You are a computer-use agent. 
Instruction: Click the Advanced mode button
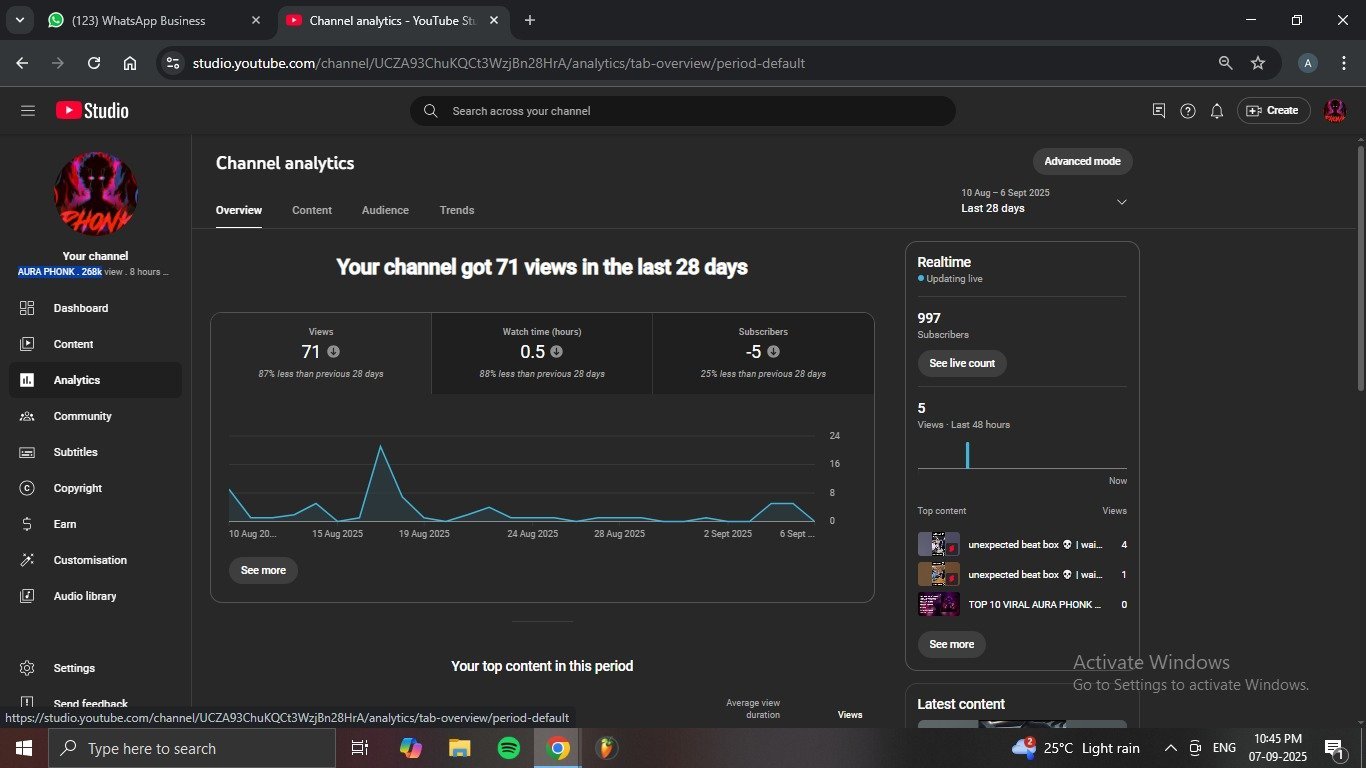(x=1082, y=161)
